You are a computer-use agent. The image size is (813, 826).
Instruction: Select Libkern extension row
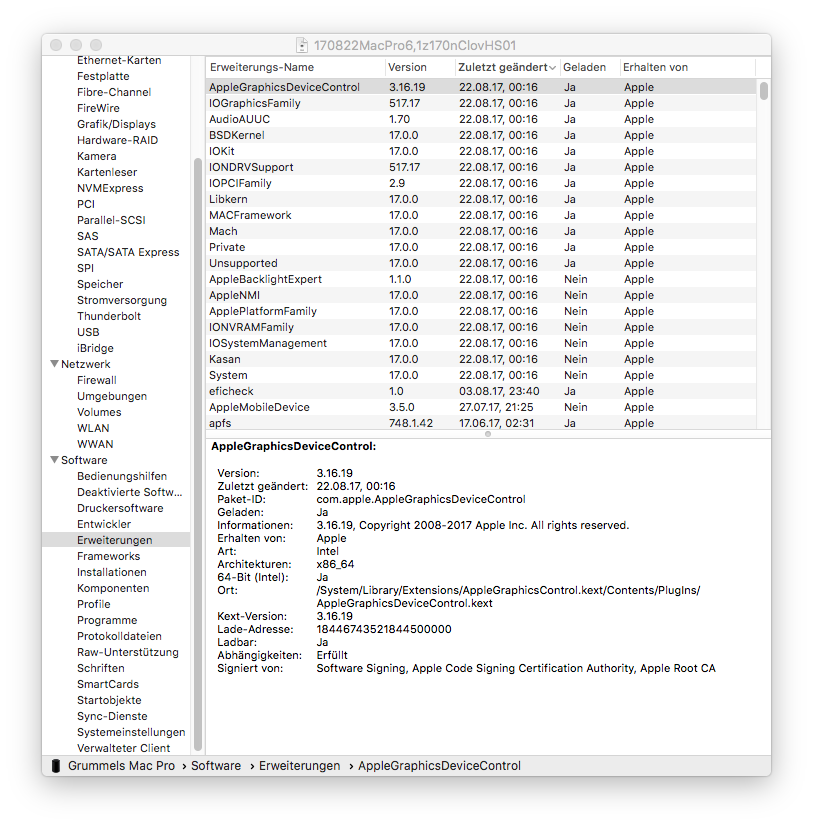(481, 199)
